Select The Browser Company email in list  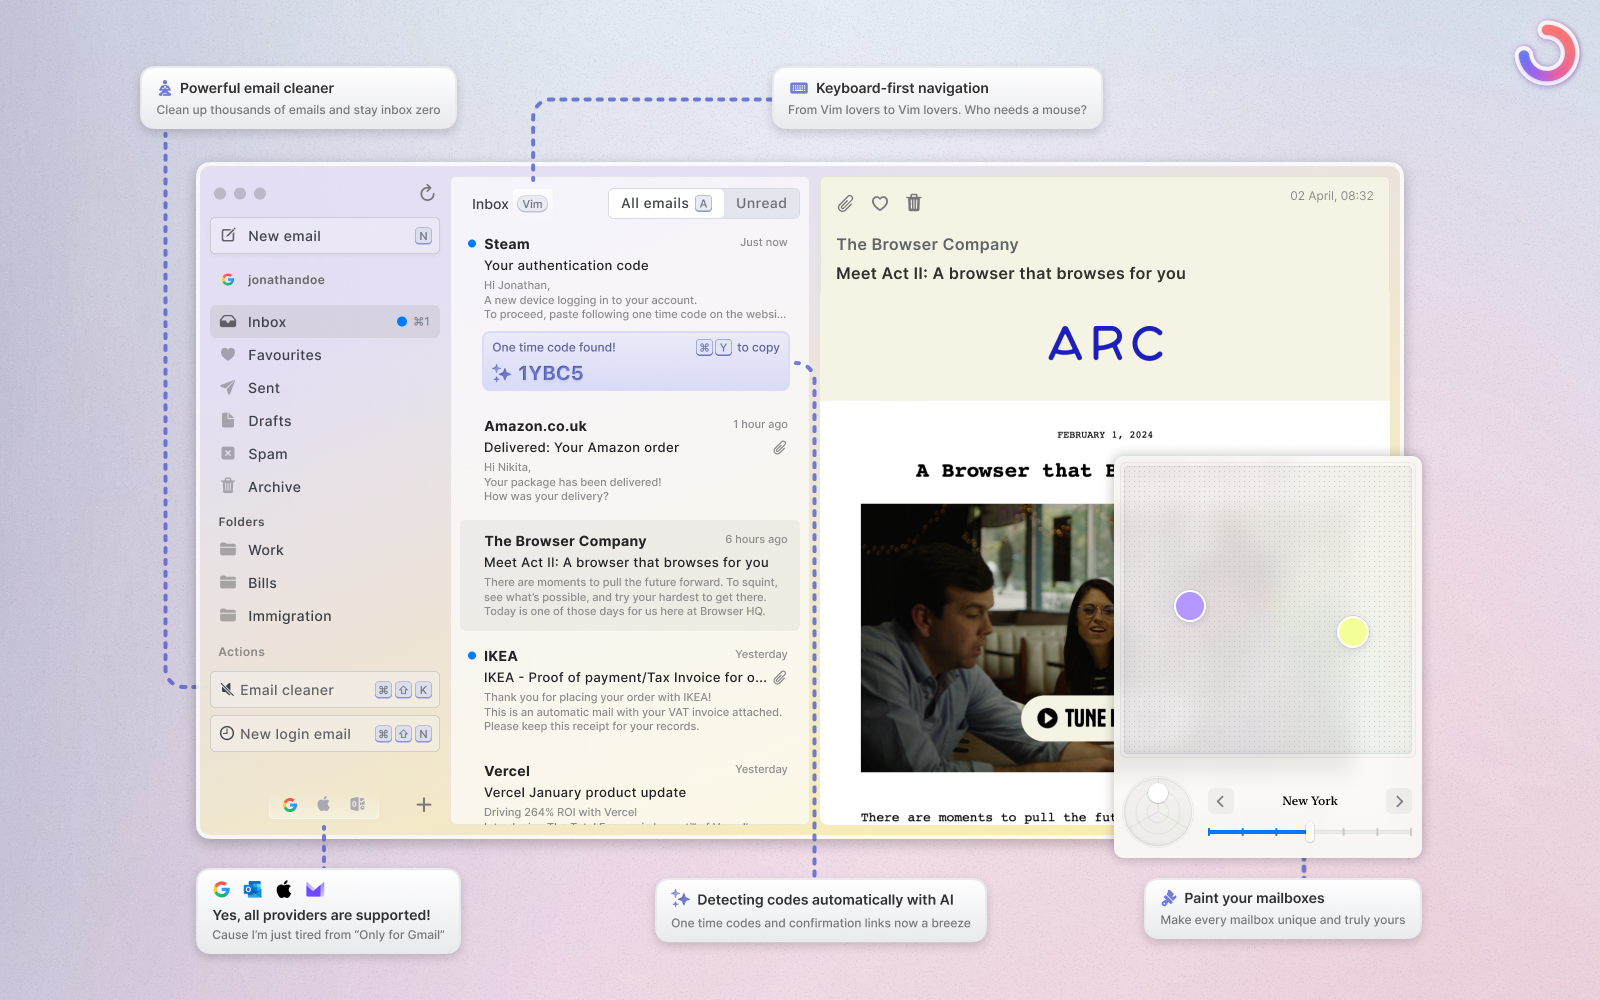(630, 575)
